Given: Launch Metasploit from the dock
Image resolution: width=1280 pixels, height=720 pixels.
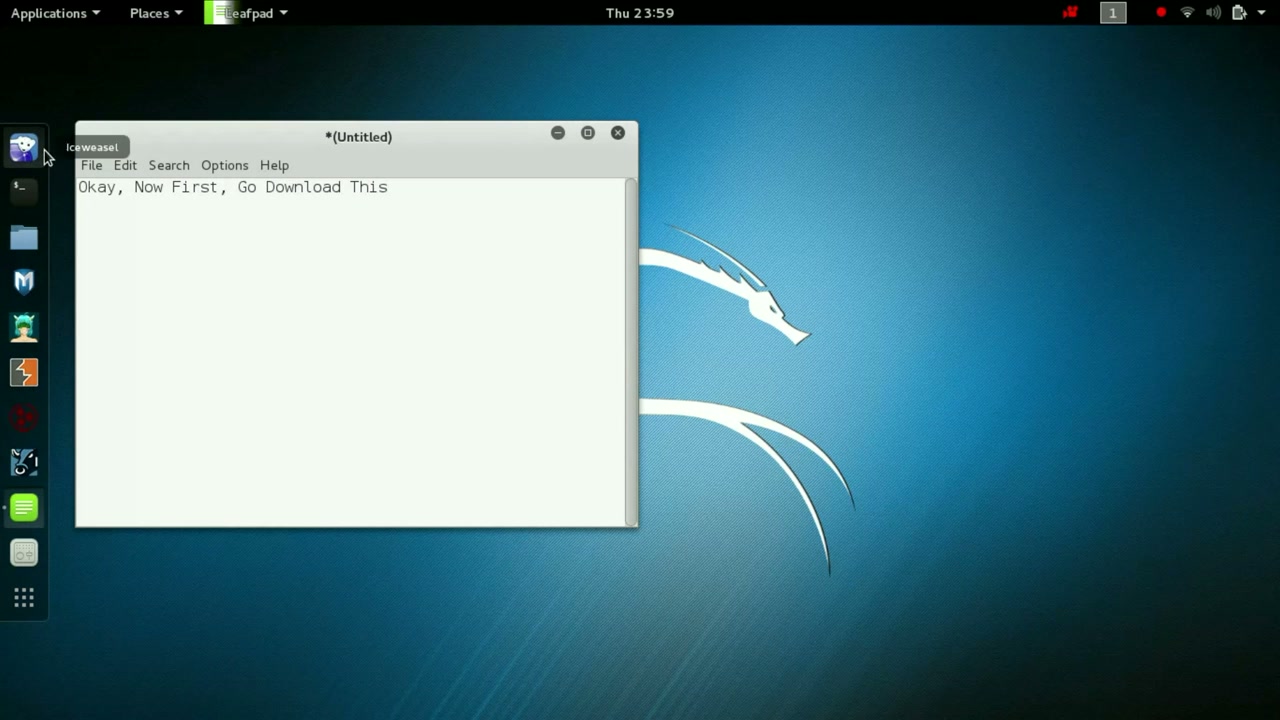Looking at the screenshot, I should (x=24, y=282).
